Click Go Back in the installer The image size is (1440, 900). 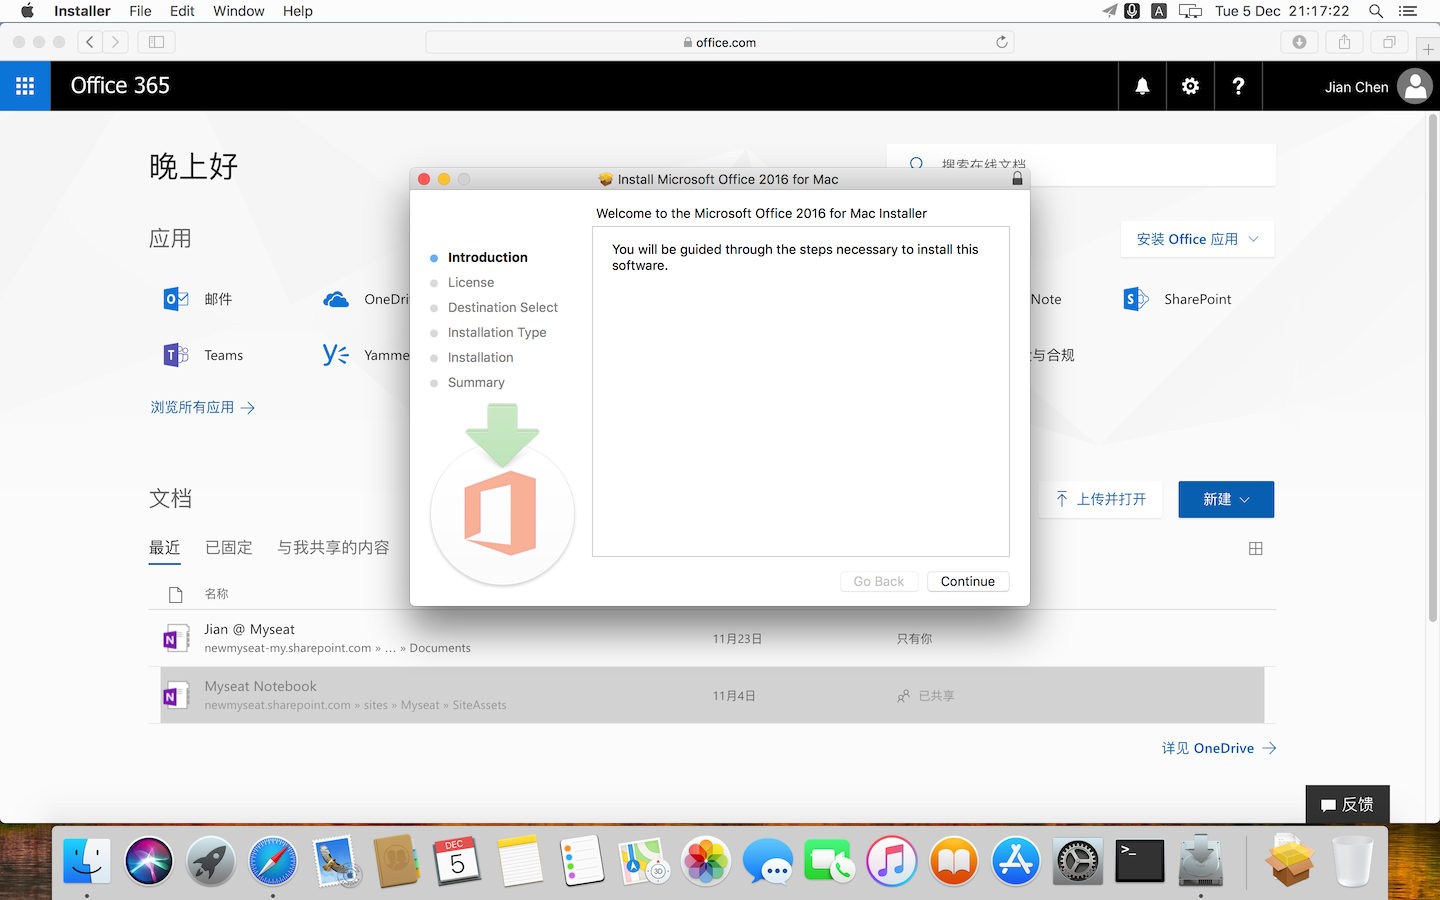878,581
